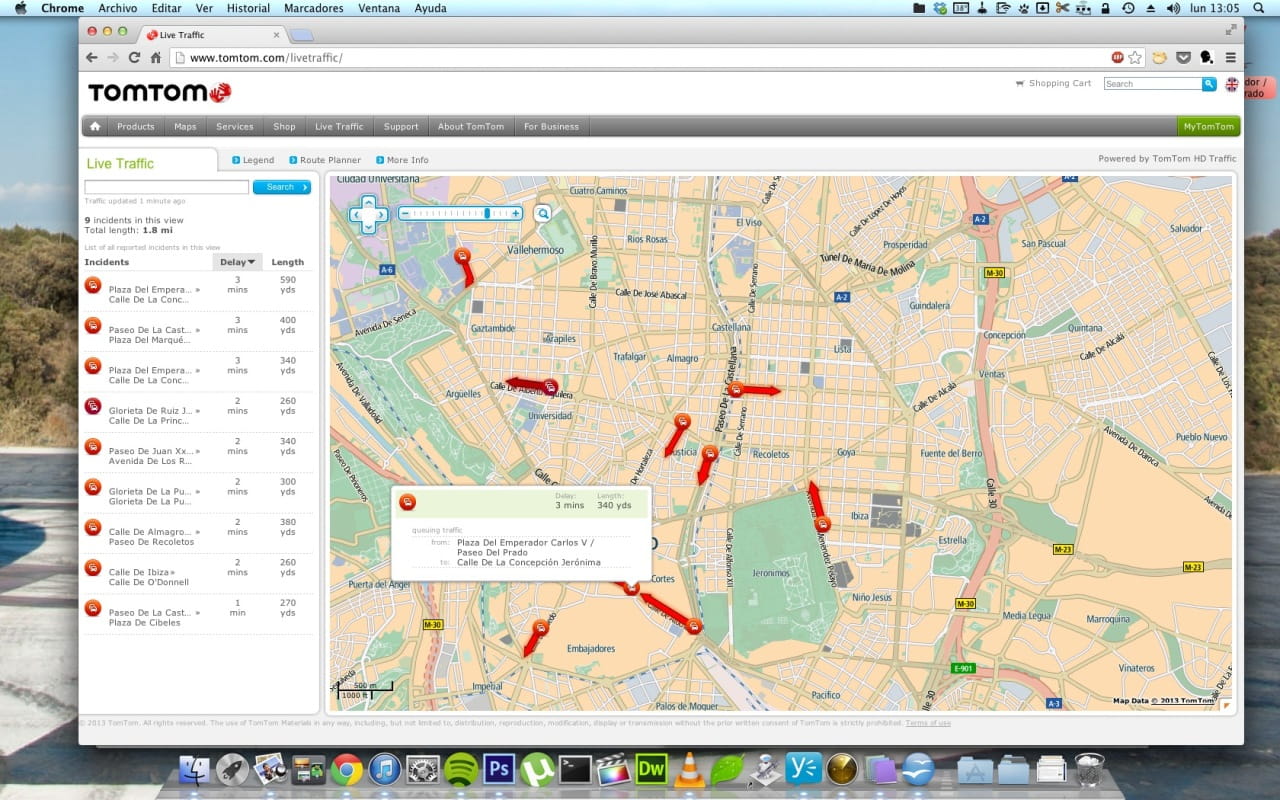Screen dimensions: 1280x800
Task: Click the map zoom-in plus button
Action: tap(516, 213)
